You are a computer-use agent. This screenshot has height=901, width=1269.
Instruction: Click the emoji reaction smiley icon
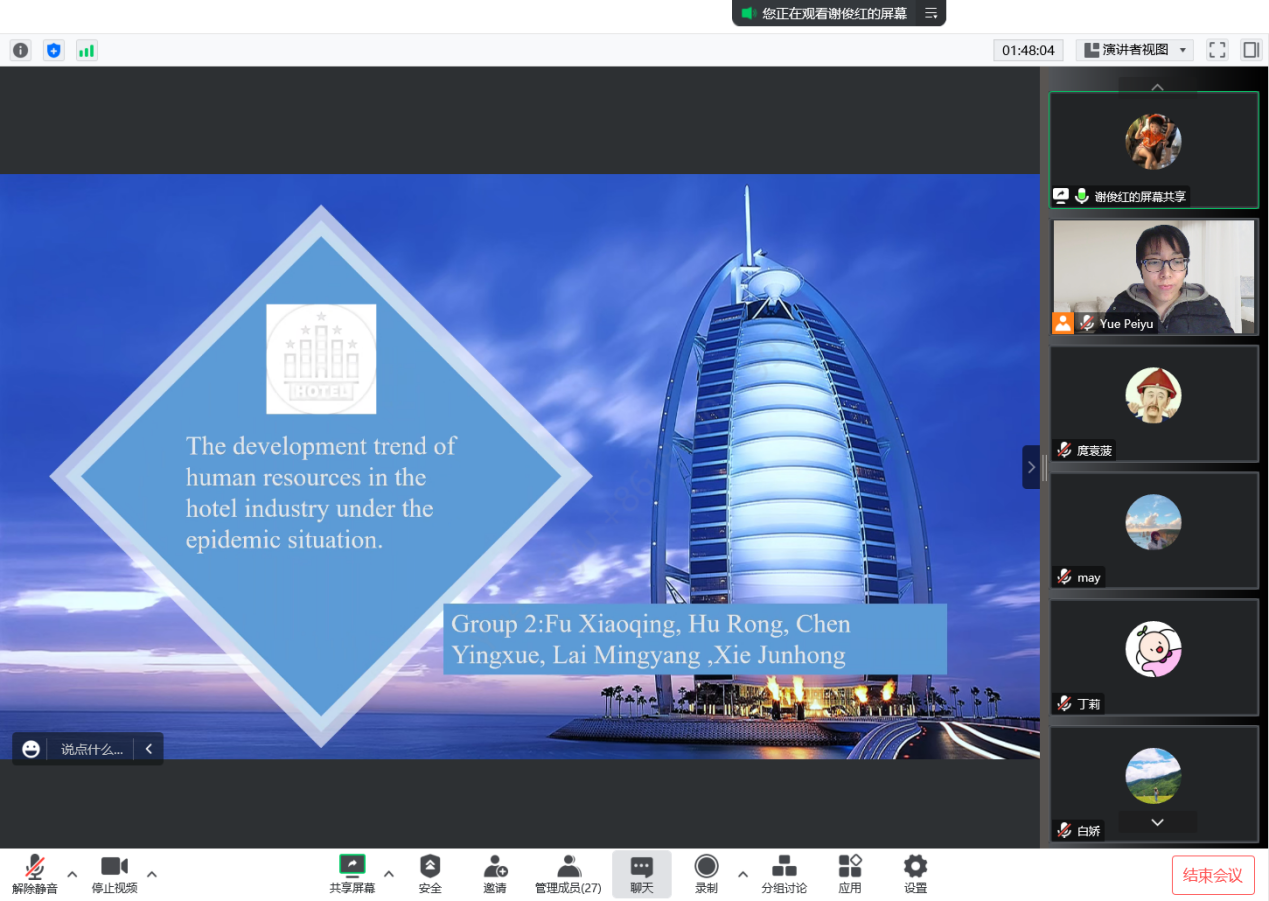pyautogui.click(x=31, y=749)
